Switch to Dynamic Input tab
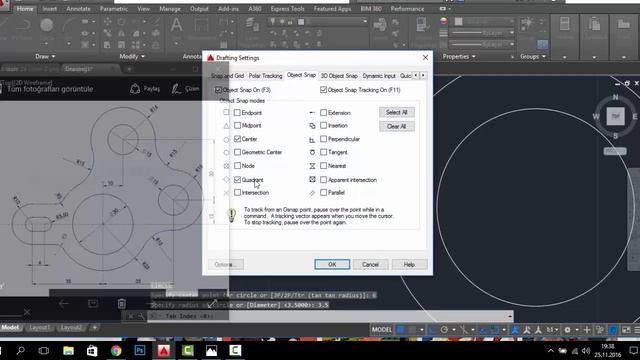This screenshot has width=640, height=360. coord(379,76)
